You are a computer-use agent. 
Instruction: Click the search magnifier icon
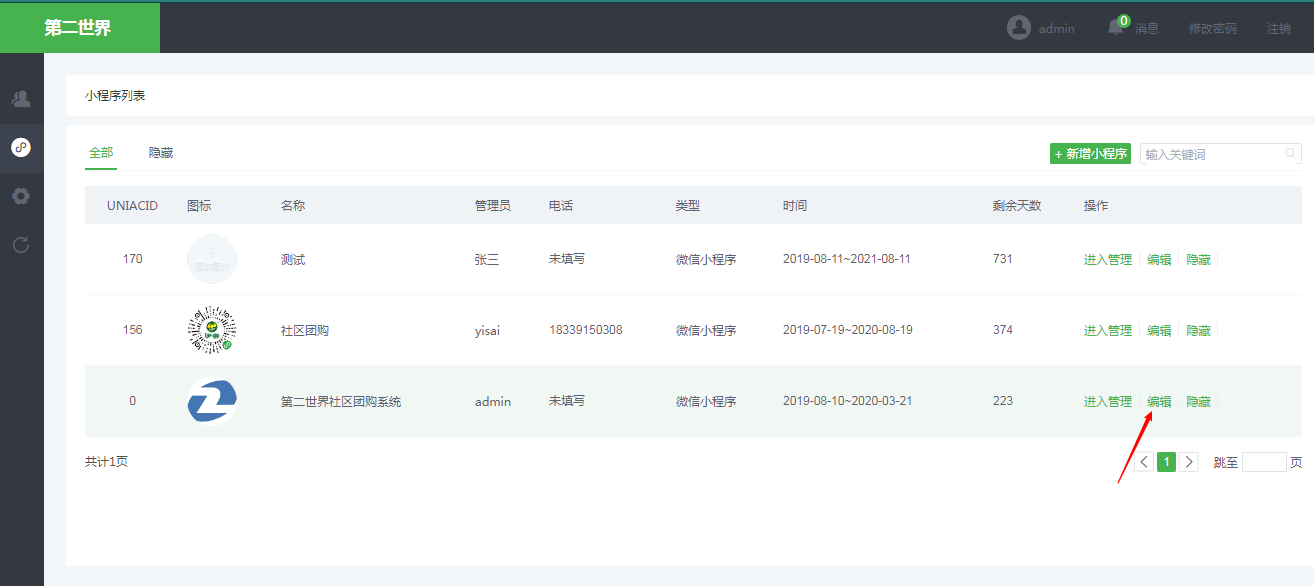point(1291,154)
